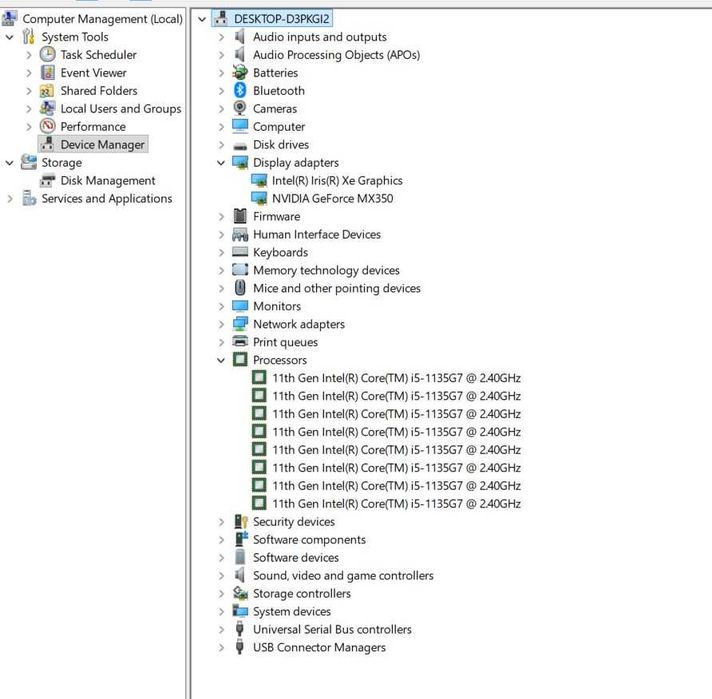712x699 pixels.
Task: Click the NVIDIA GeForce MX350 adapter icon
Action: [x=259, y=198]
